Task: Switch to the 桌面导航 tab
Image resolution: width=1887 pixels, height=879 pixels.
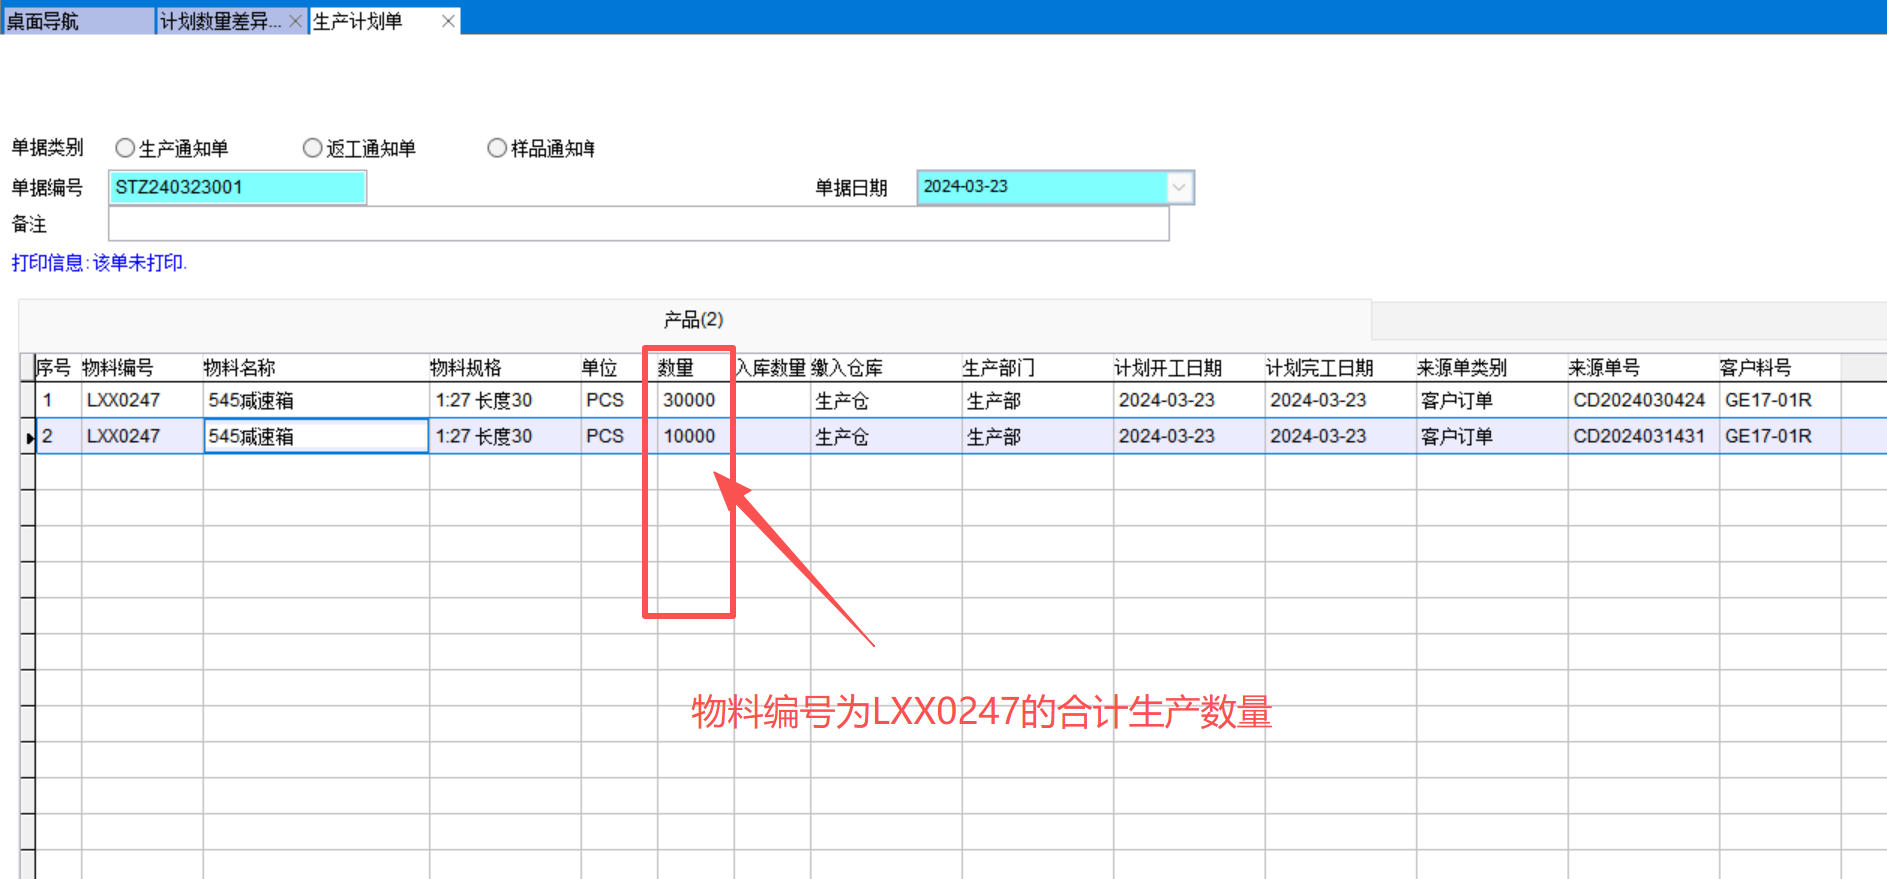Action: point(75,21)
